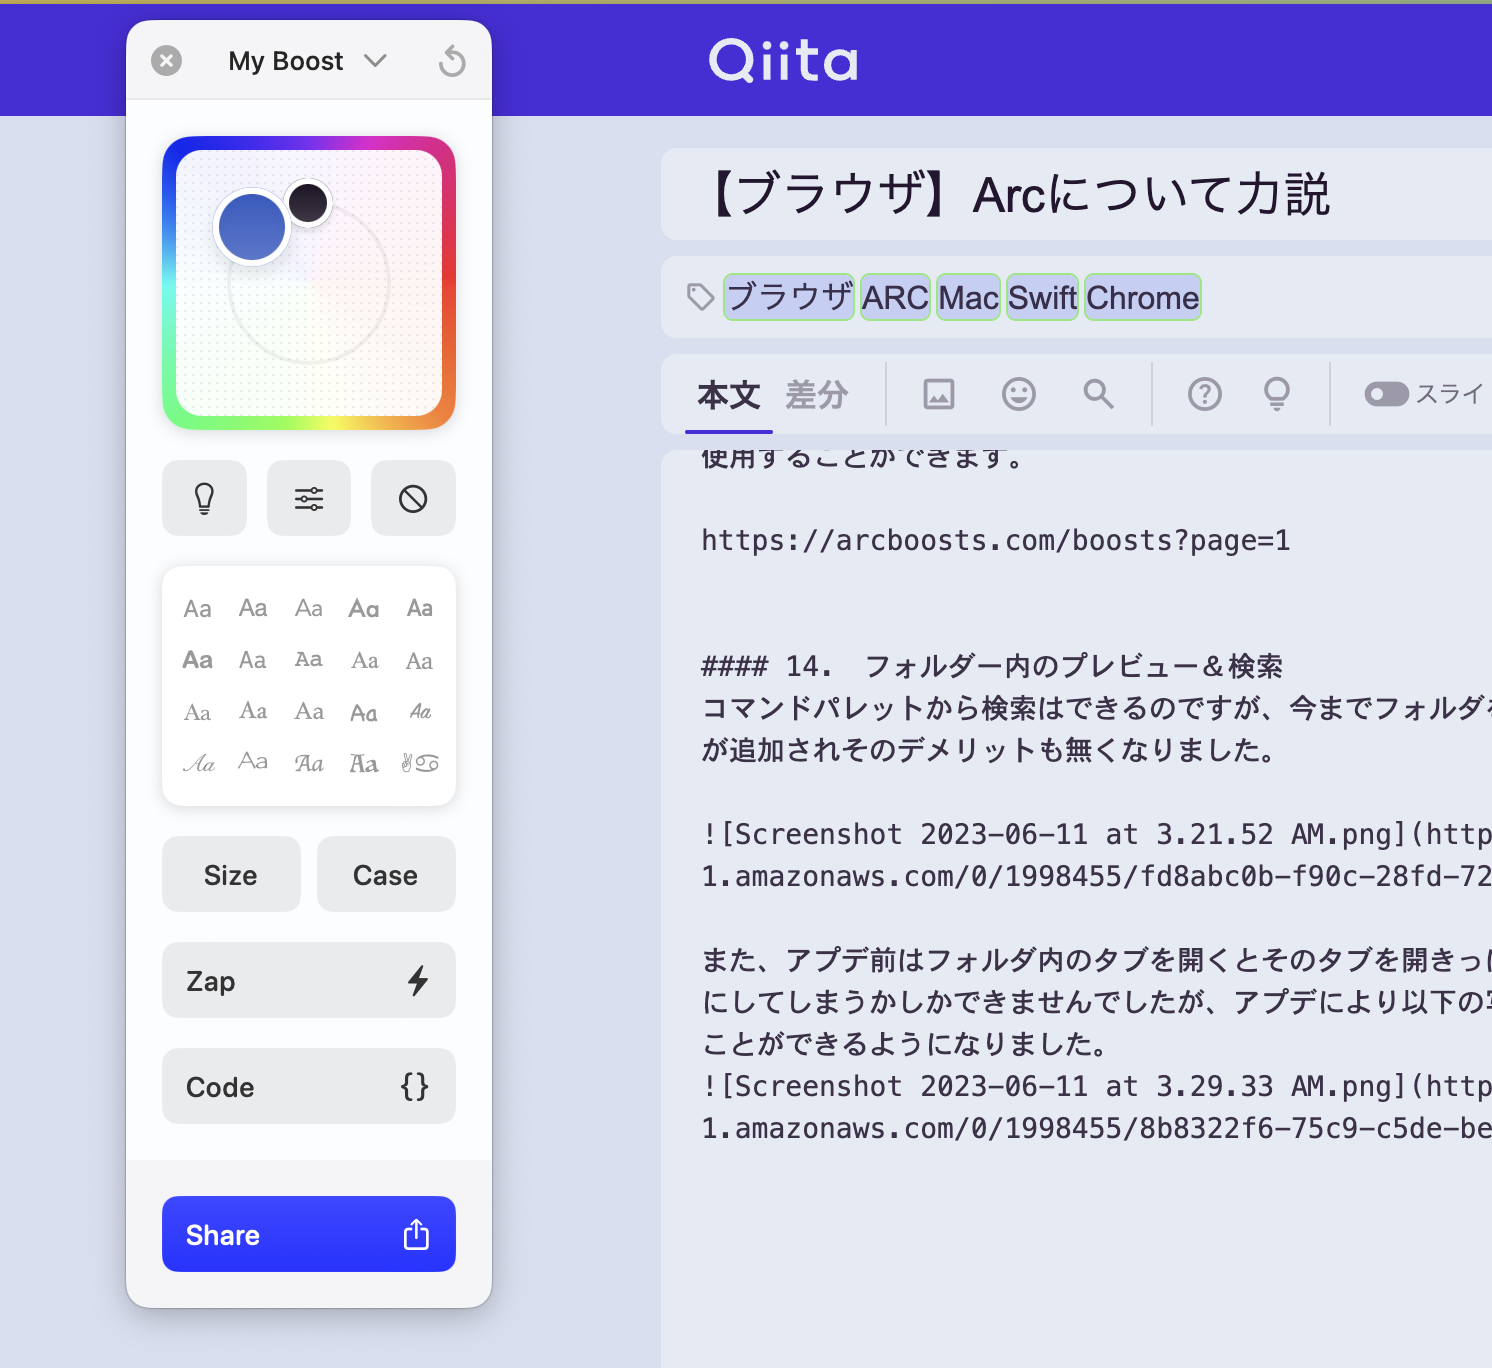Click the "Screenshot 2023-06-11 at 3.21.52" line
This screenshot has width=1492, height=1368.
pos(1096,834)
